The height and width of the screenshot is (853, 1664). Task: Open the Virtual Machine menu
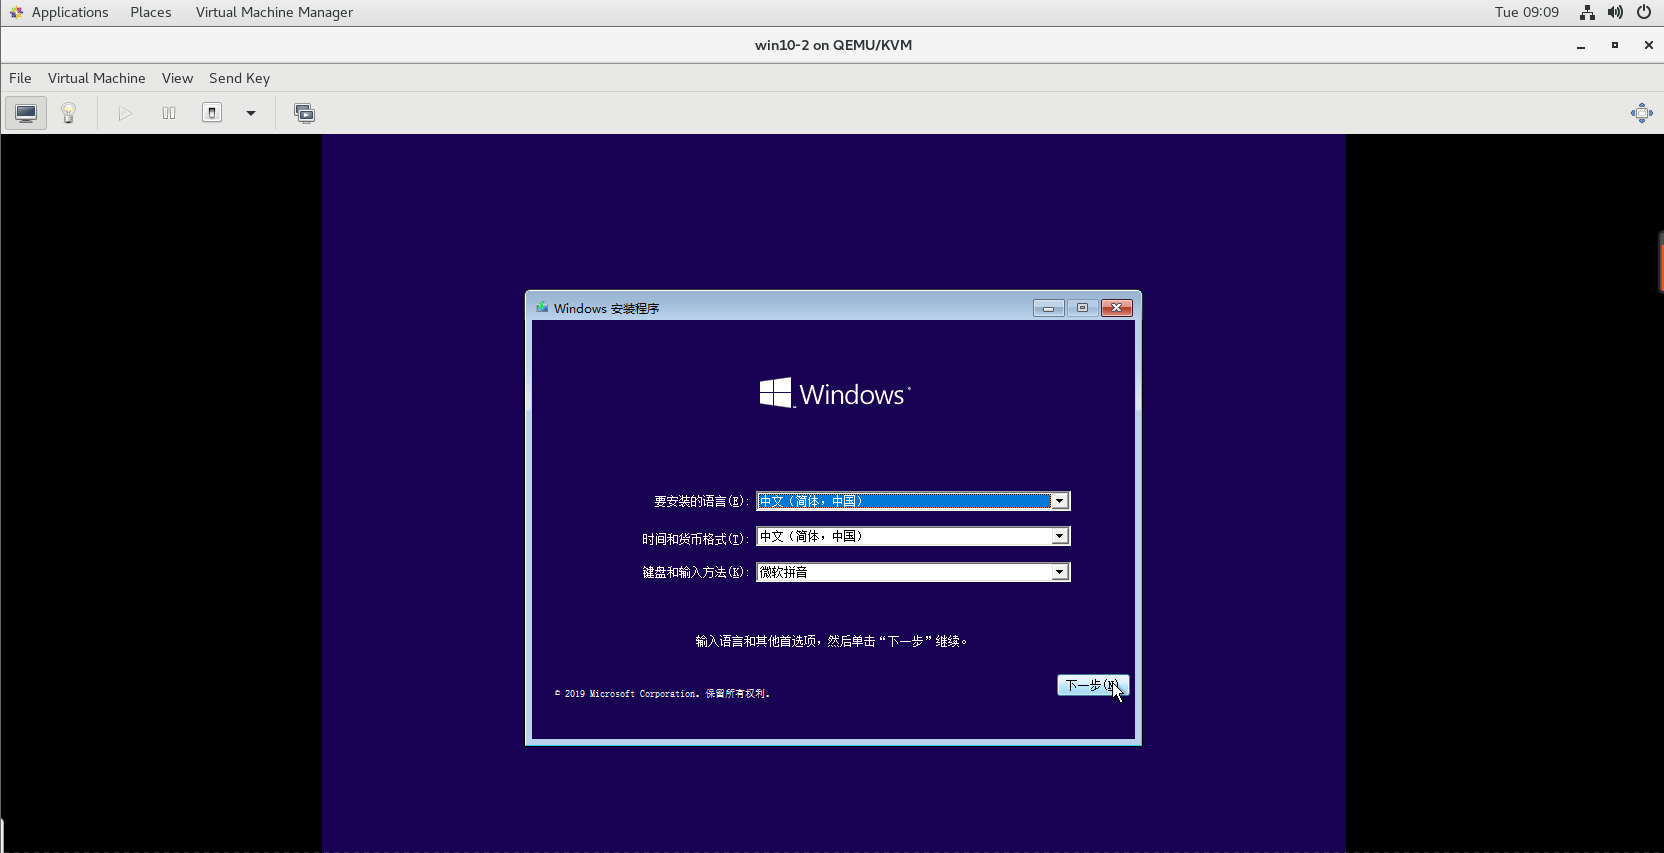97,78
